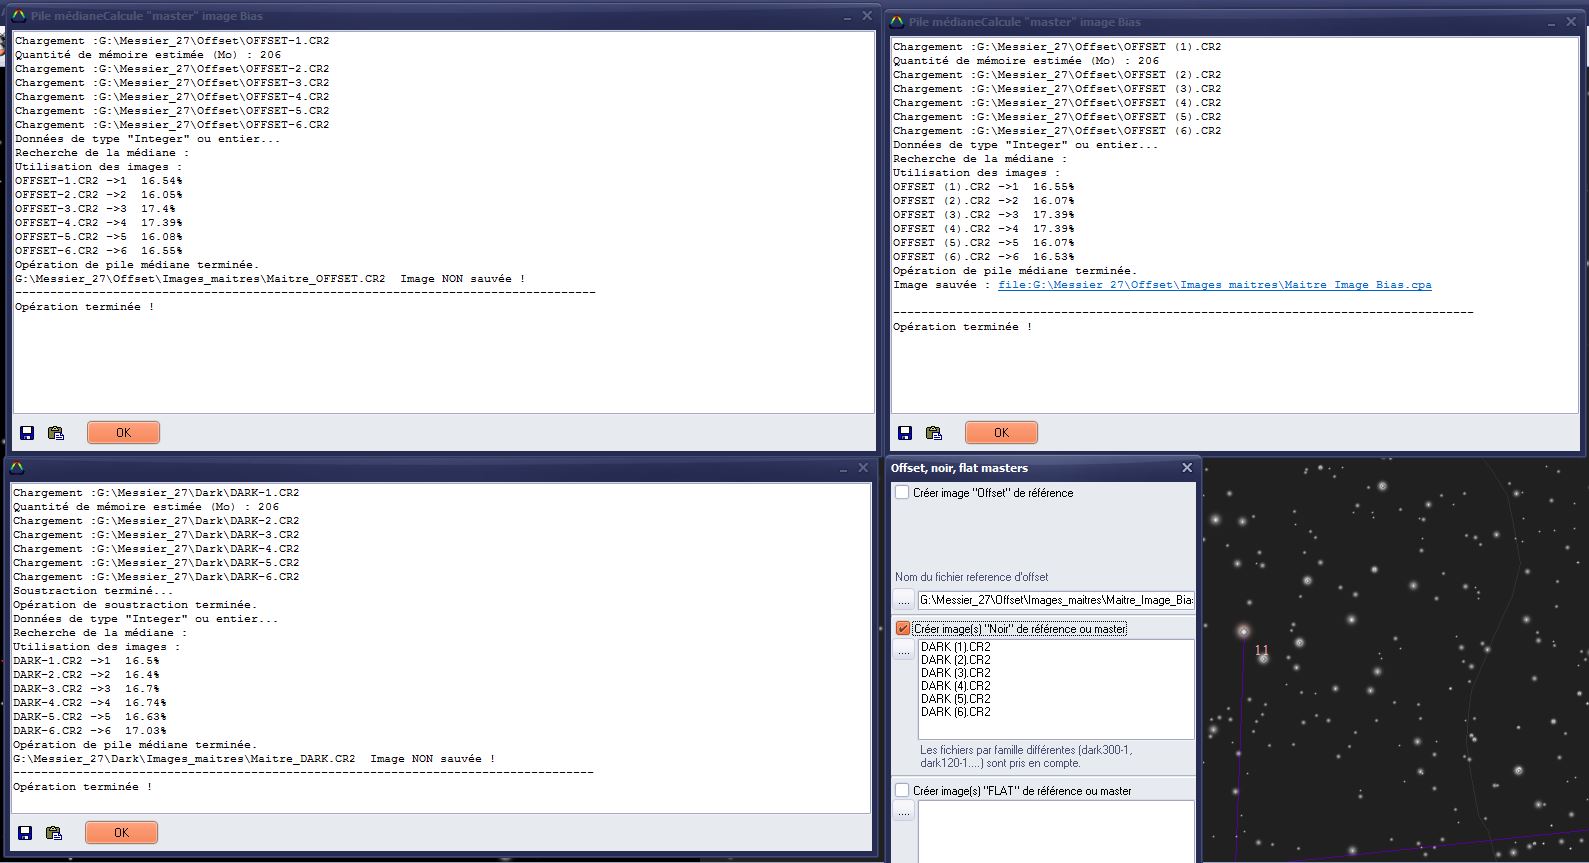Image resolution: width=1589 pixels, height=863 pixels.
Task: Click clipboard icon in top-right Bias log window
Action: 934,433
